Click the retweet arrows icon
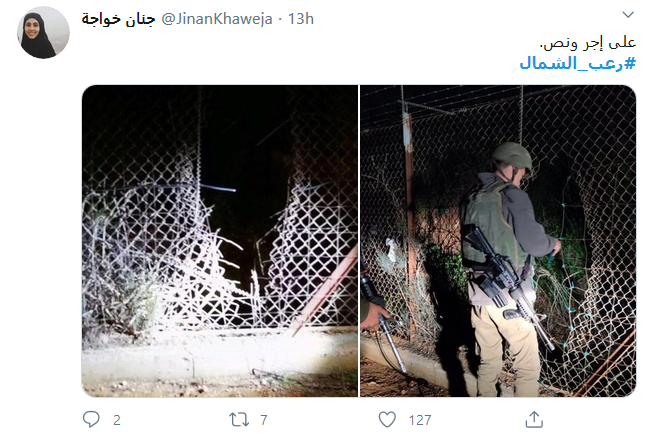 coord(239,420)
